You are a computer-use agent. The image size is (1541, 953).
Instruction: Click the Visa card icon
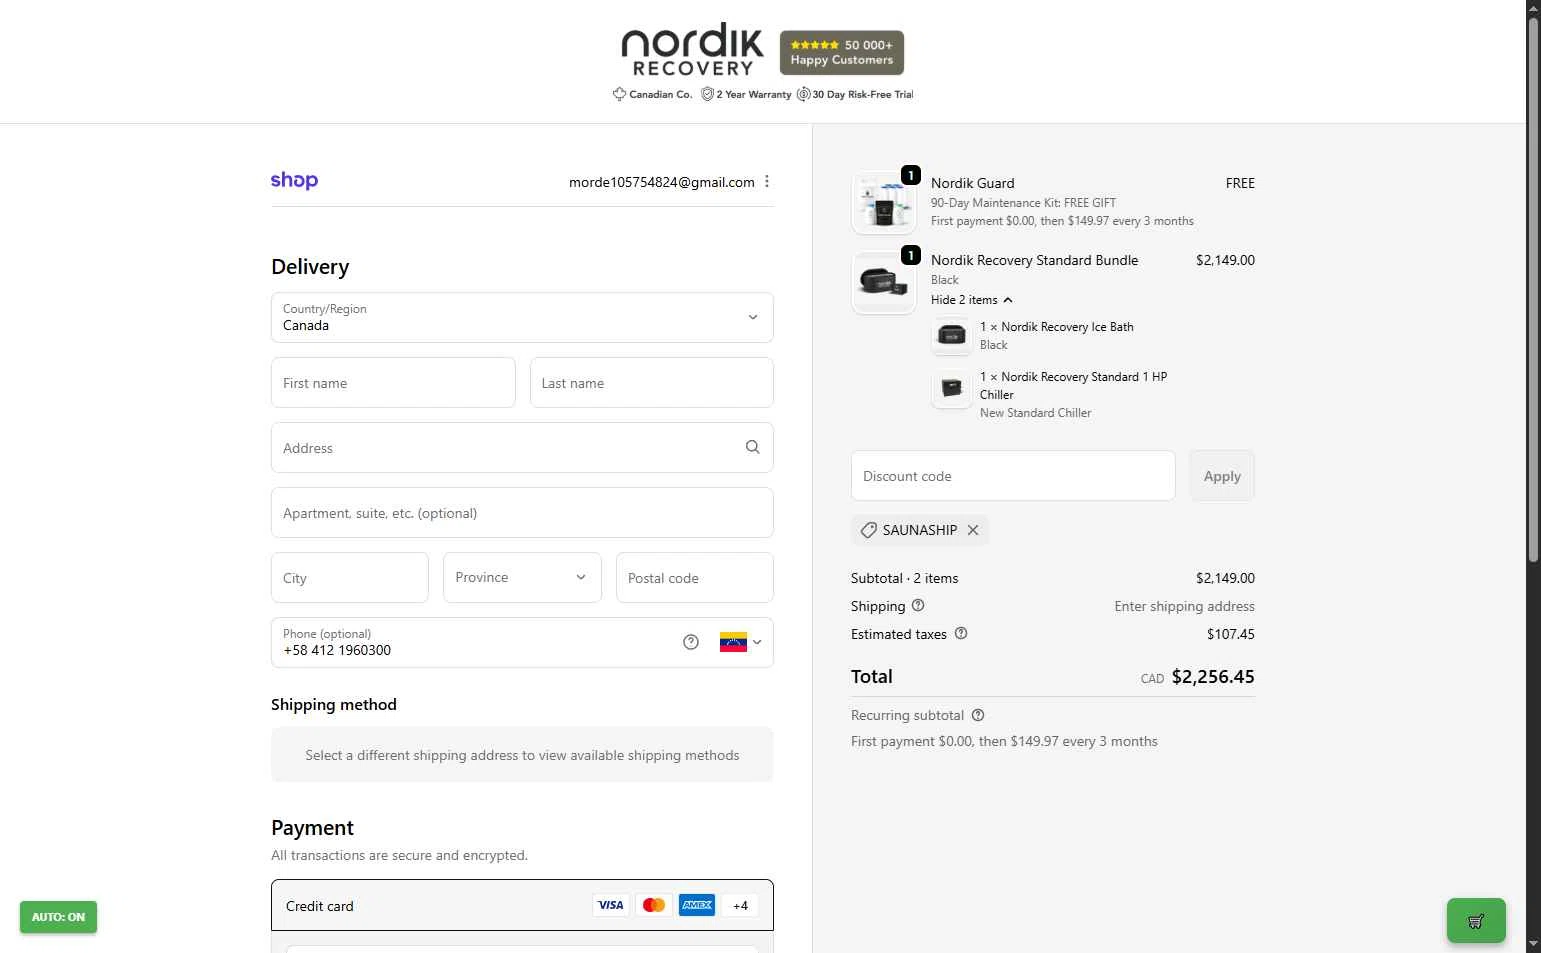click(x=610, y=905)
